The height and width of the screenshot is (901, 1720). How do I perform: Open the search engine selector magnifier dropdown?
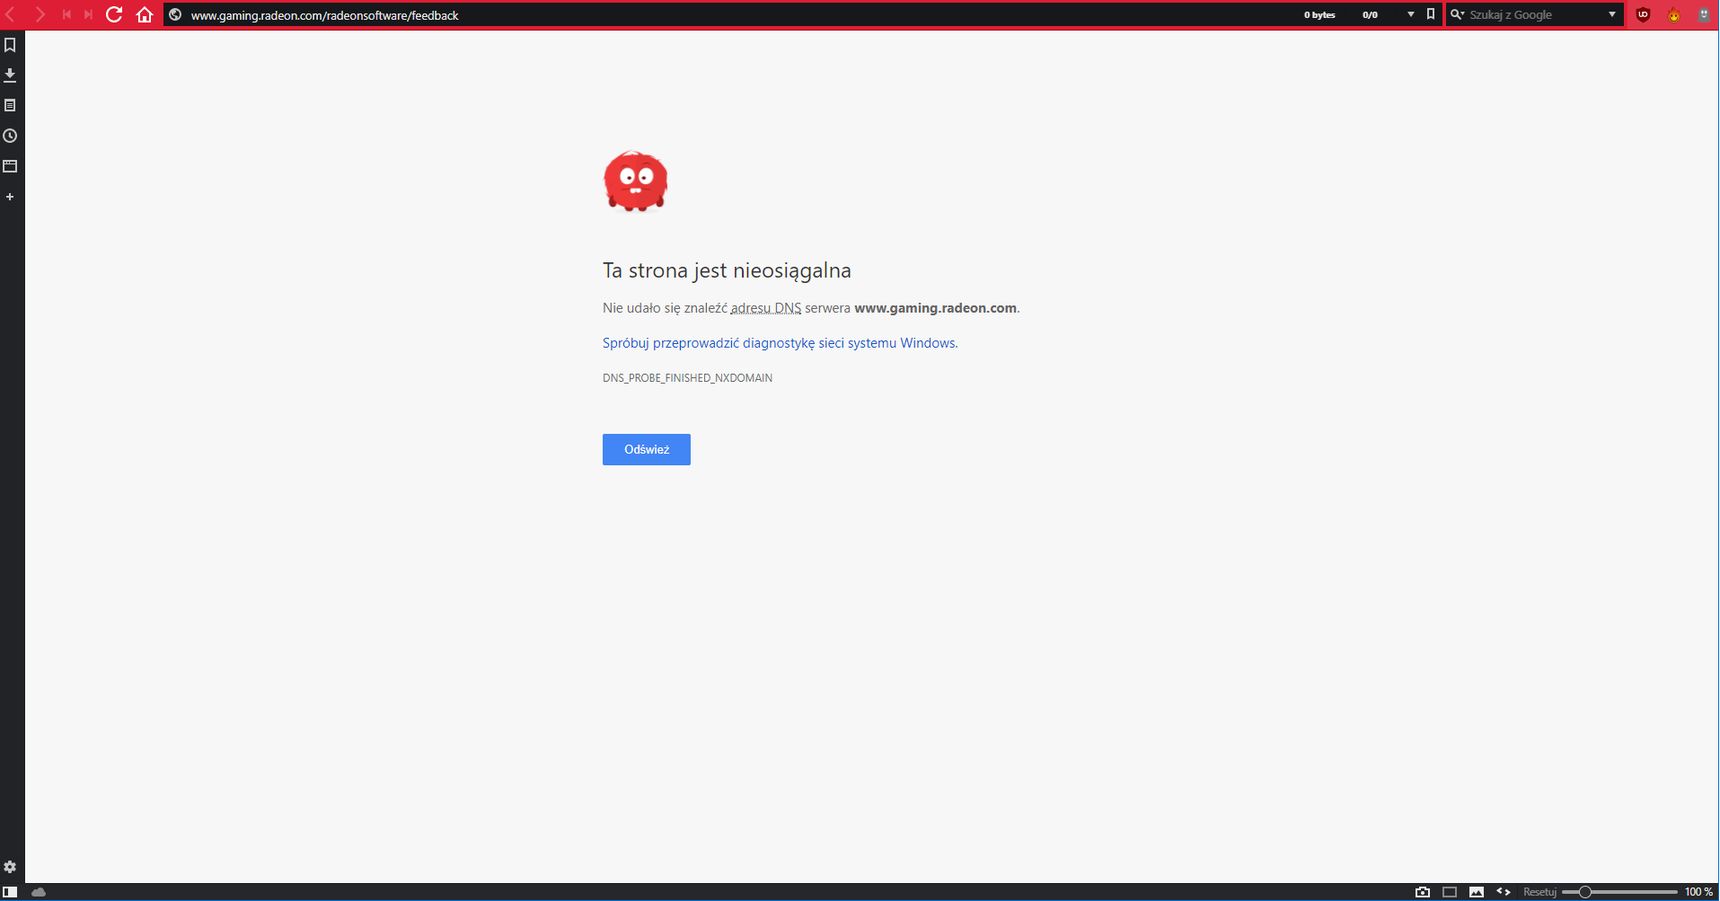(1457, 15)
